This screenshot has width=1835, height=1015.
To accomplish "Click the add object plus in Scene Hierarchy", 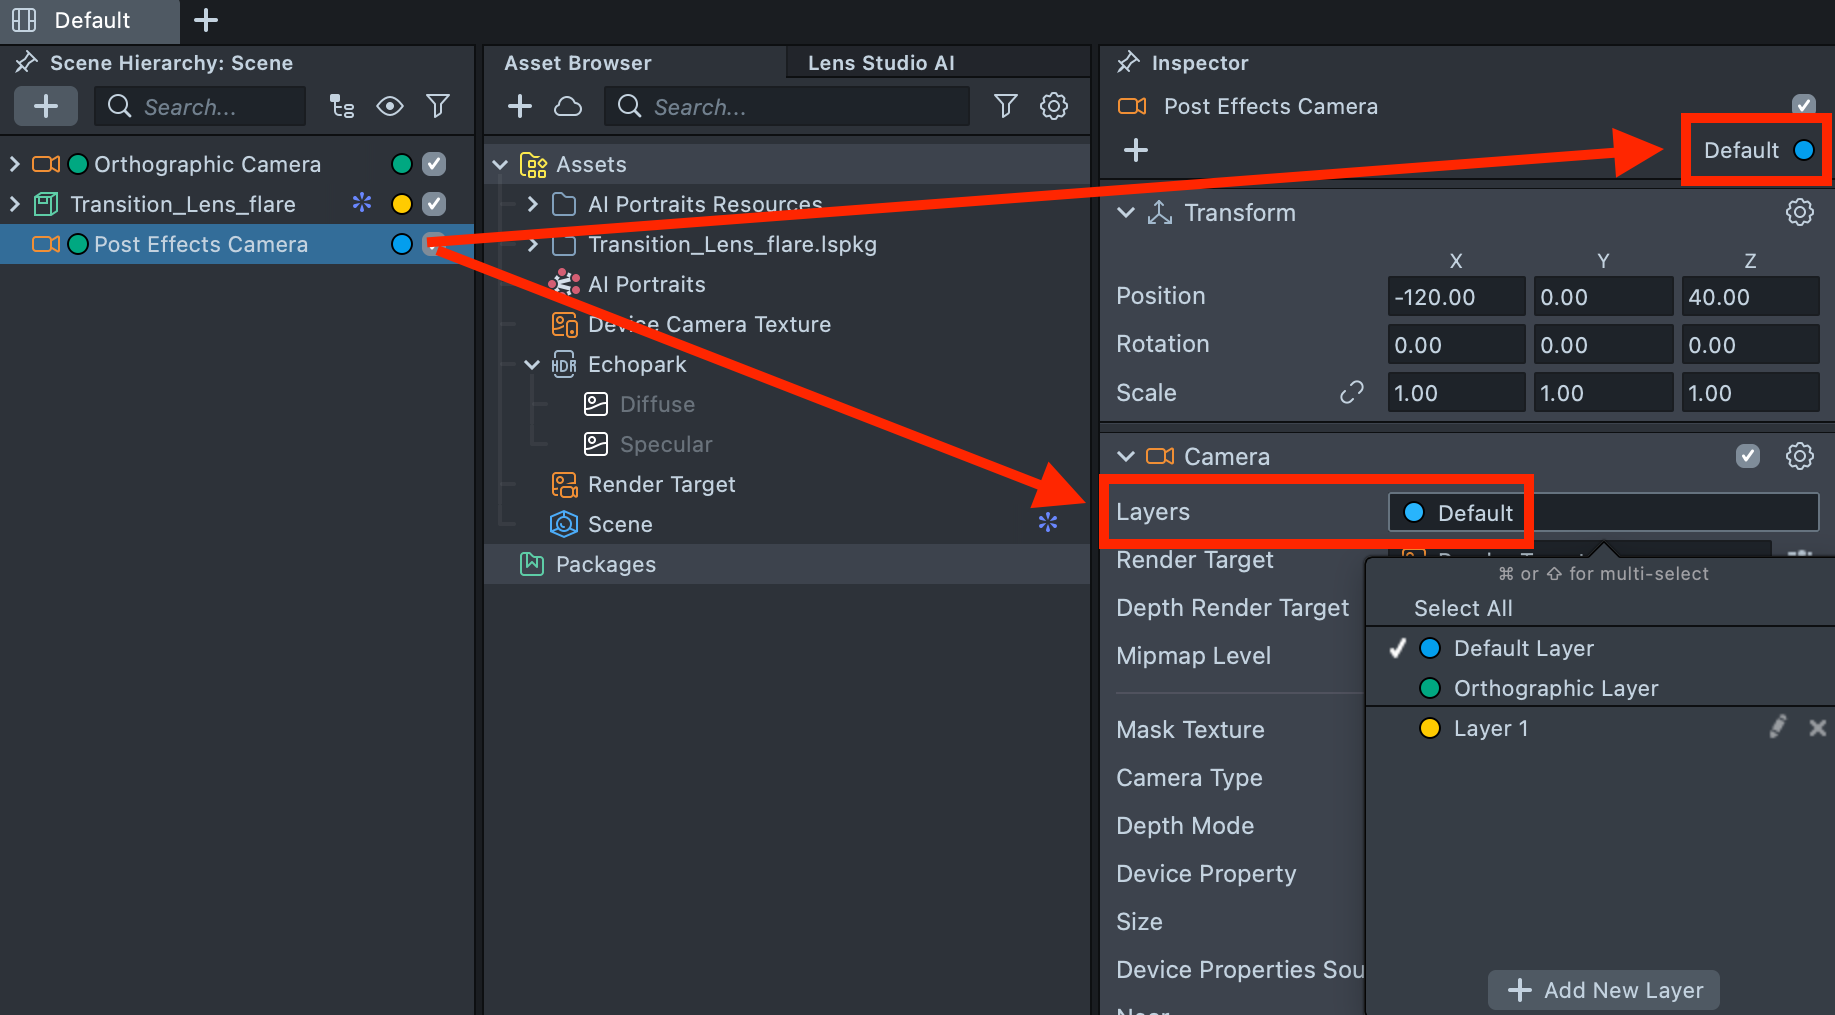I will click(x=46, y=106).
